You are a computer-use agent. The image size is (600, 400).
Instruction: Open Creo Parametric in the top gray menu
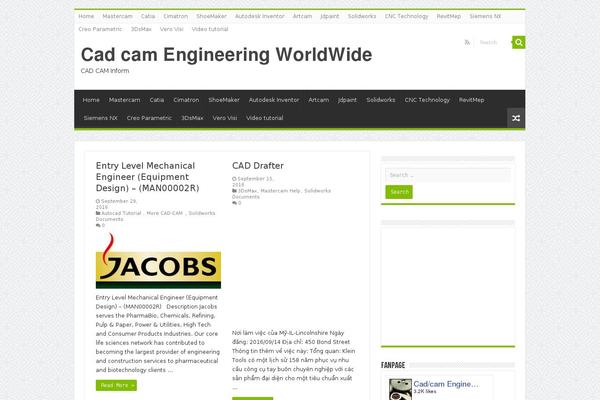[x=100, y=29]
